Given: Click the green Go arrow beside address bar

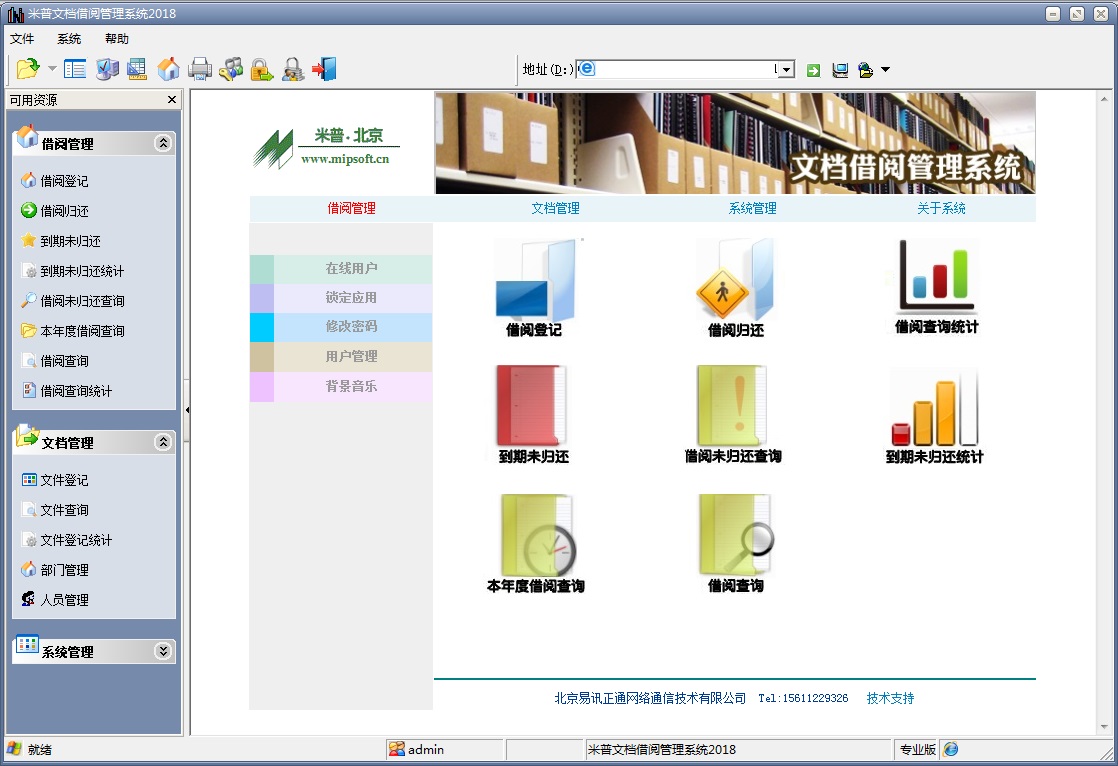Looking at the screenshot, I should click(x=814, y=70).
